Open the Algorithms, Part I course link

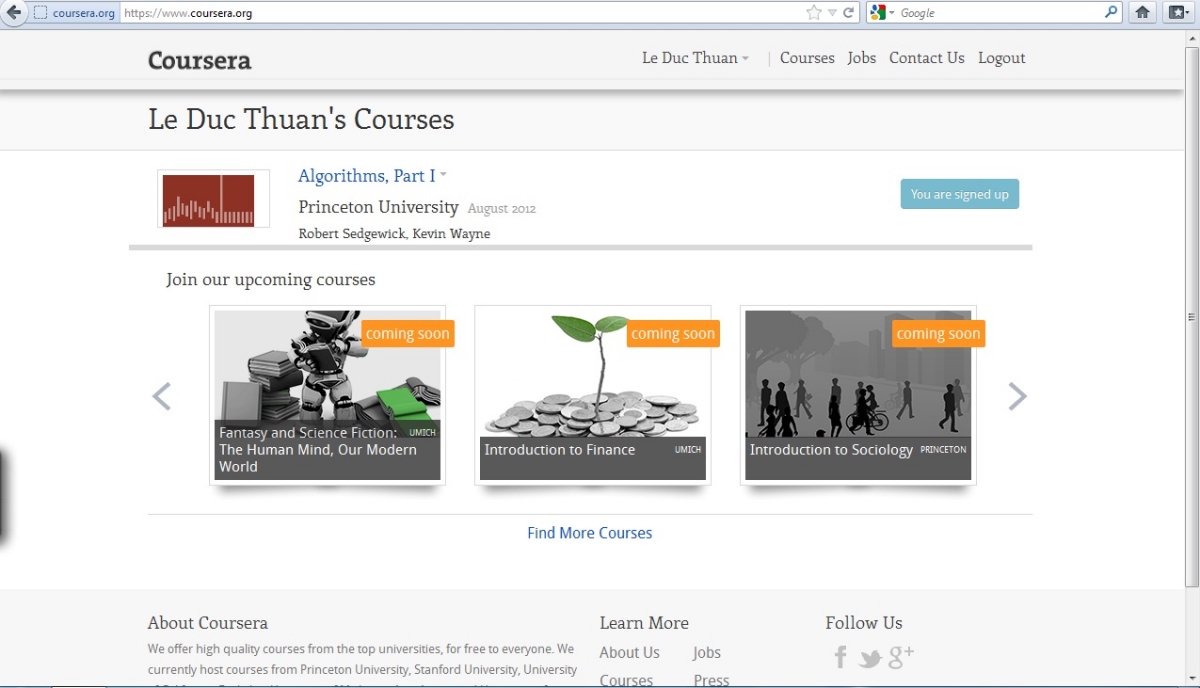366,176
